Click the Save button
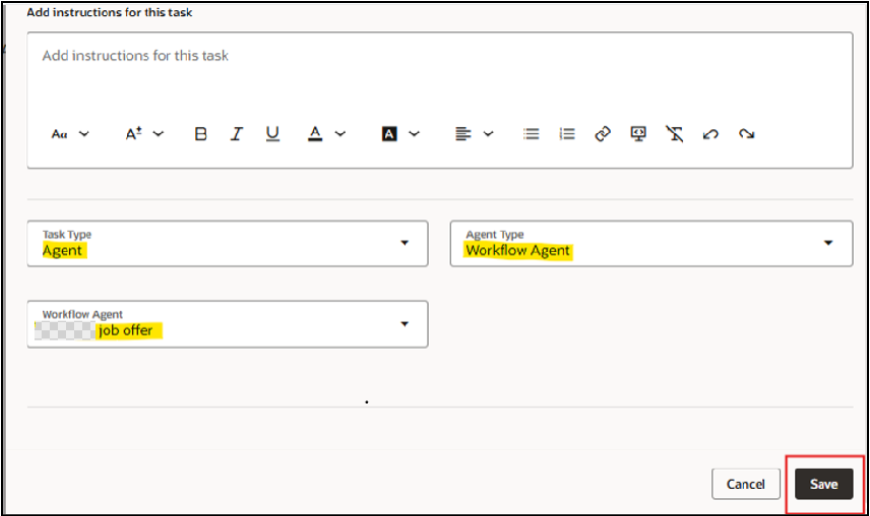The image size is (870, 516). tap(824, 484)
